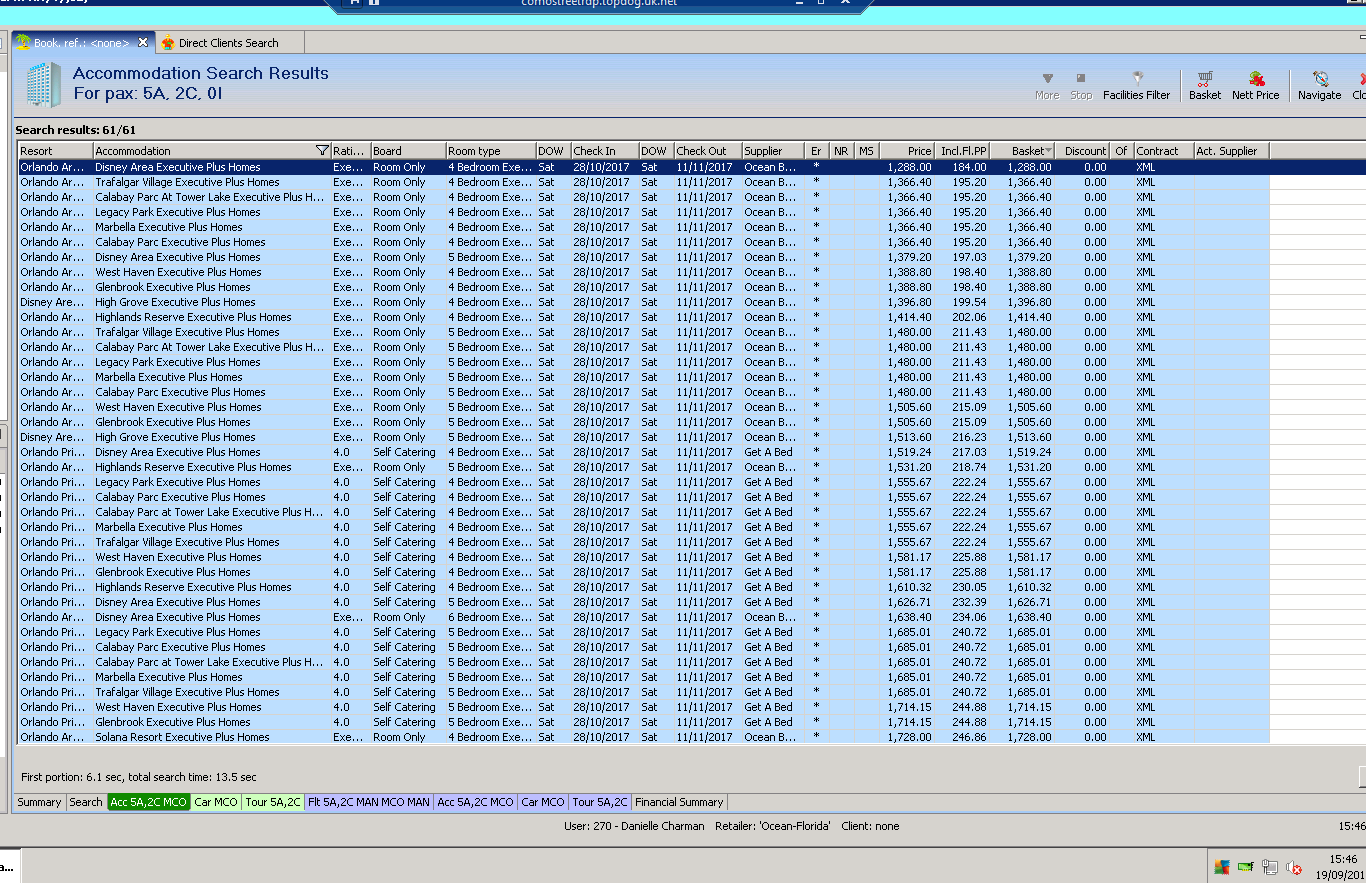The image size is (1366, 883).
Task: Click the Basket shopping cart icon
Action: click(1204, 80)
